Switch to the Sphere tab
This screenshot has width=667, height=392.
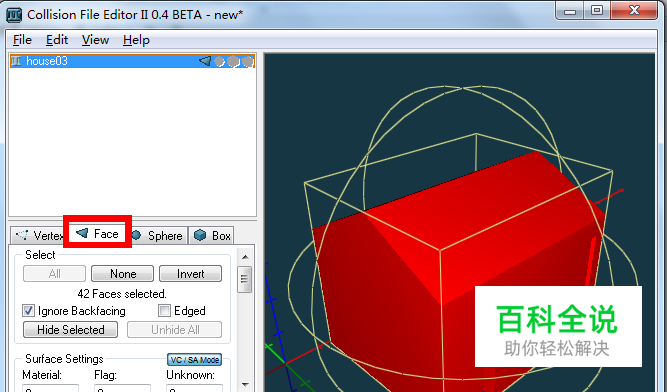pyautogui.click(x=158, y=236)
